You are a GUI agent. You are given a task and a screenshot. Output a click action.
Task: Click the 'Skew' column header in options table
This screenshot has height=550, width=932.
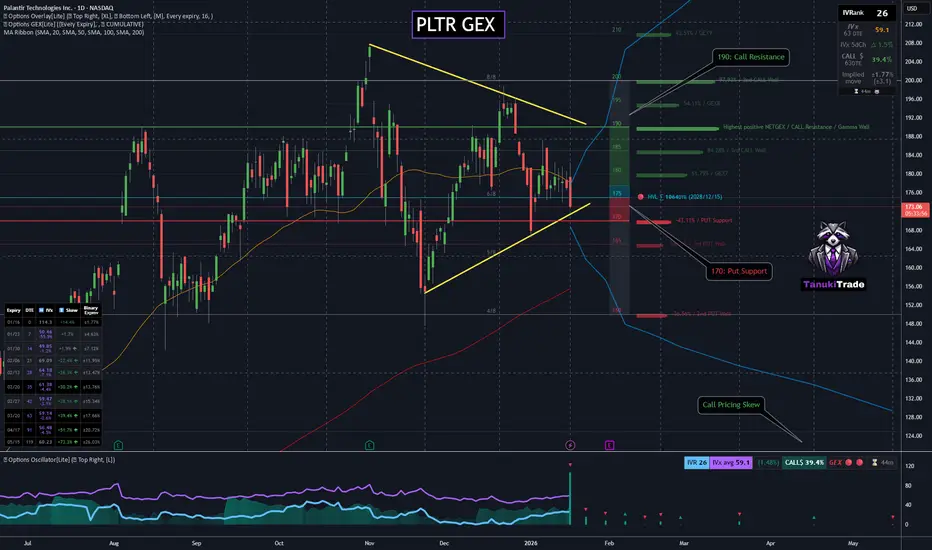[x=69, y=310]
